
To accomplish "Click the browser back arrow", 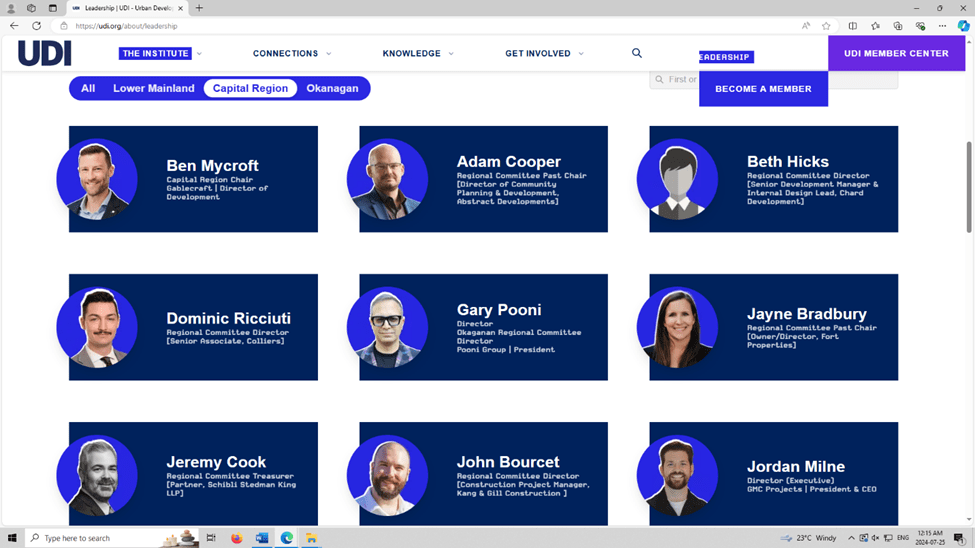I will tap(14, 26).
